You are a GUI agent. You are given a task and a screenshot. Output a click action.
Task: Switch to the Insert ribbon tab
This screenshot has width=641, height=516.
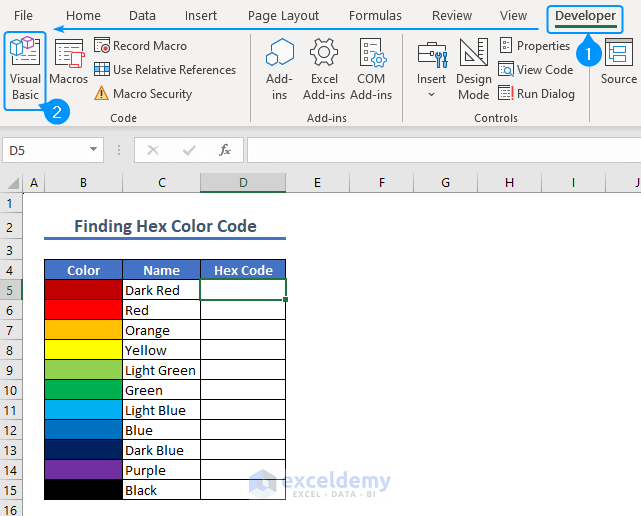click(201, 16)
